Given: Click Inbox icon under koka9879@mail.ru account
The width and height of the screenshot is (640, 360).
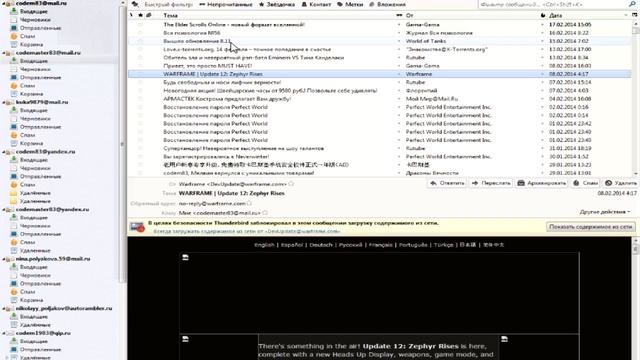Looking at the screenshot, I should 14,110.
